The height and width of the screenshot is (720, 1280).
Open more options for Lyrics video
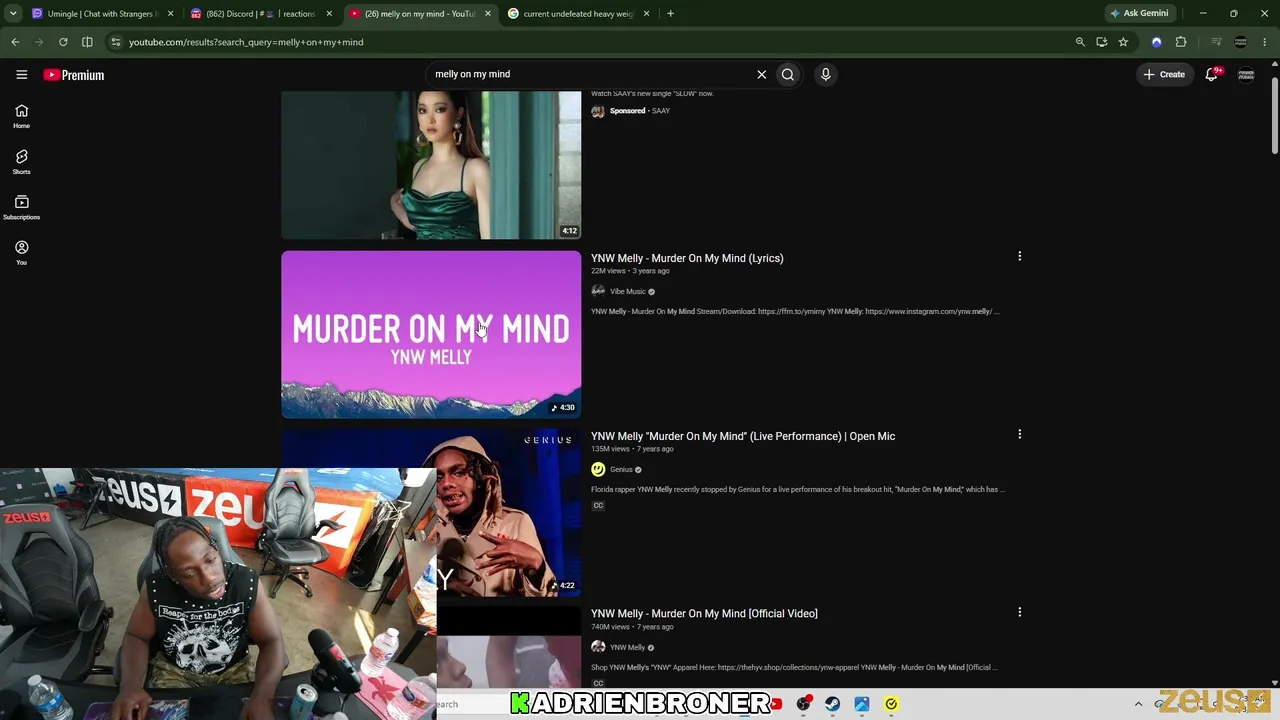pos(1019,257)
